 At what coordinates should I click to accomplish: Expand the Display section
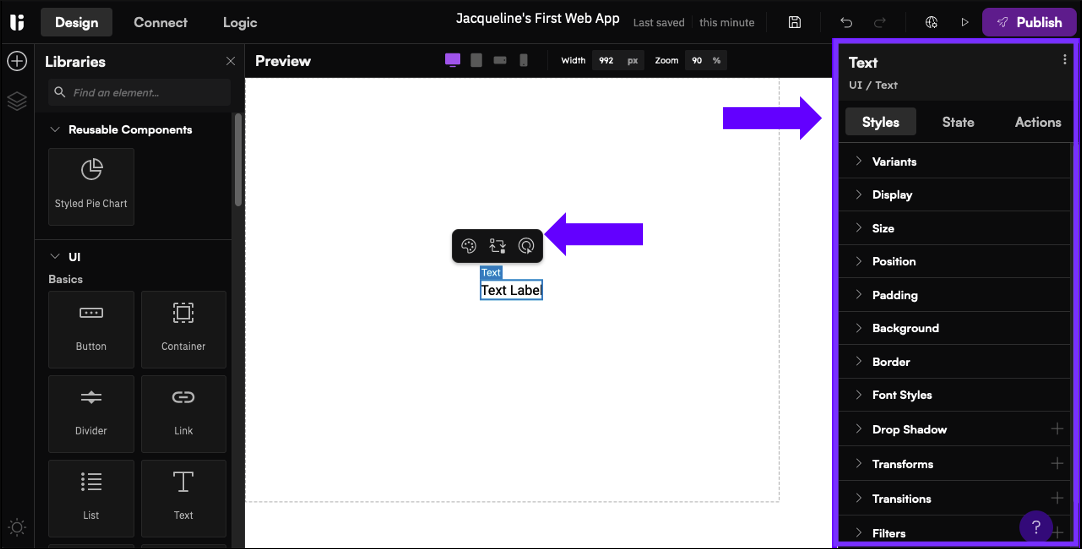click(954, 194)
